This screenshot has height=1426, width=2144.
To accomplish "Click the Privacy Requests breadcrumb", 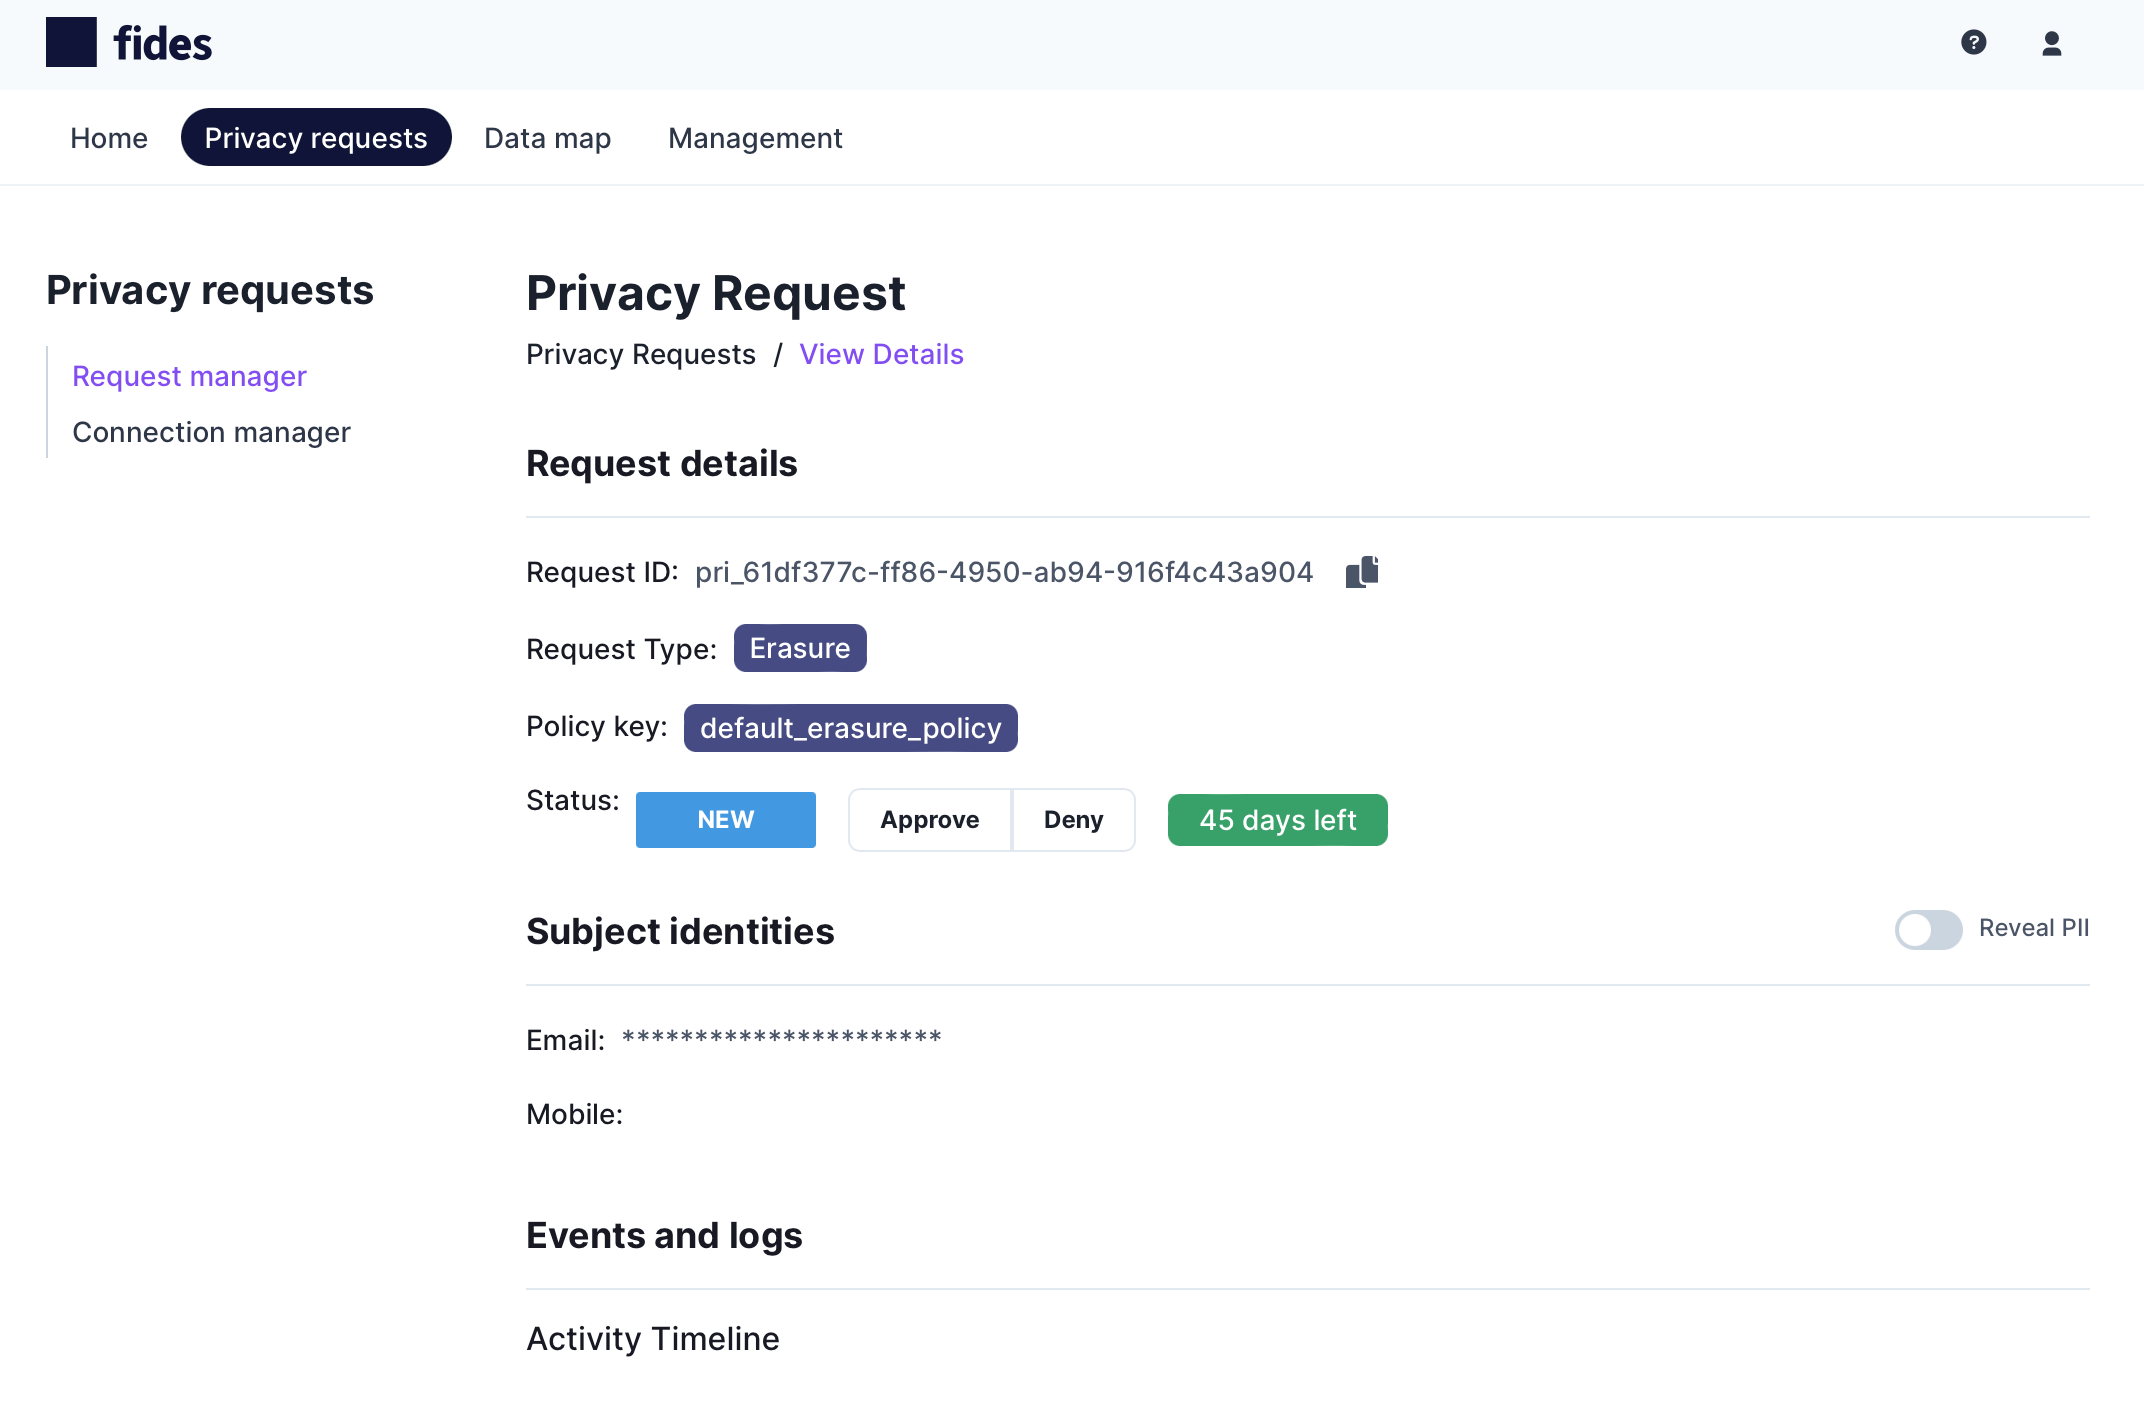I will point(641,354).
